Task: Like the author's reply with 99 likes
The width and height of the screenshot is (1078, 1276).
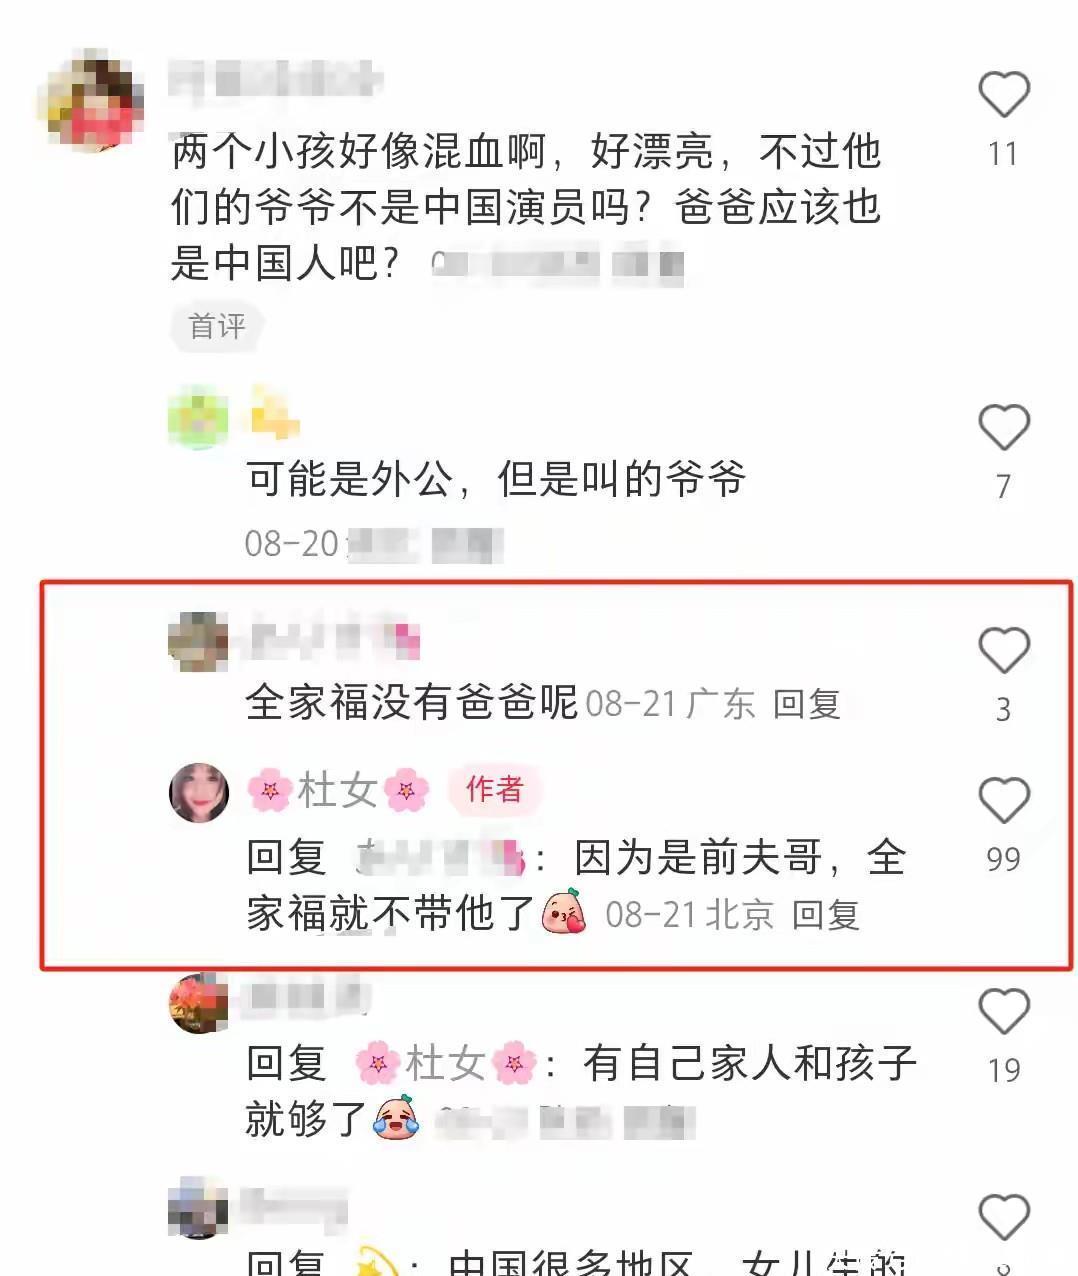Action: 1003,801
